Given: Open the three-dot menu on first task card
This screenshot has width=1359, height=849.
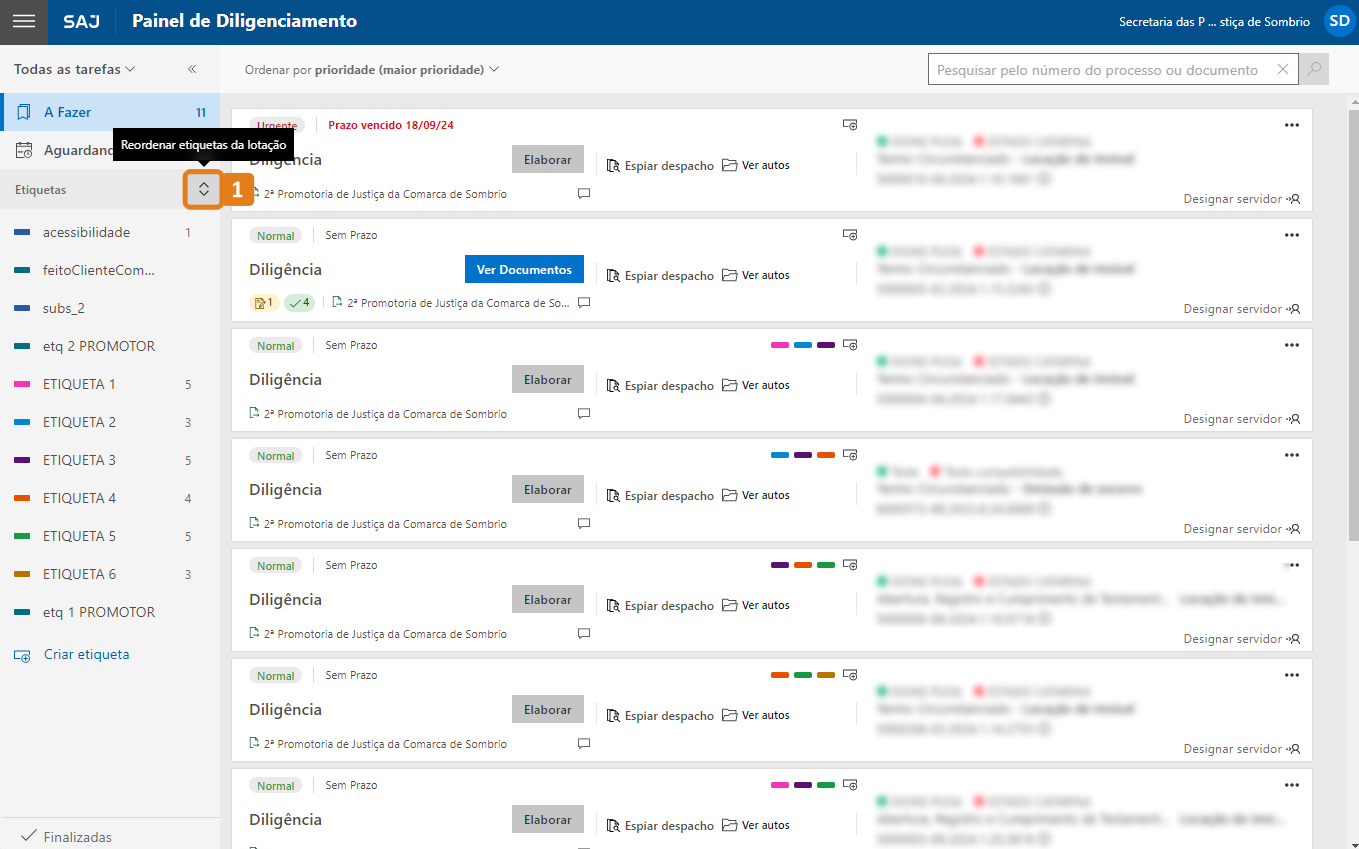Looking at the screenshot, I should (1292, 125).
